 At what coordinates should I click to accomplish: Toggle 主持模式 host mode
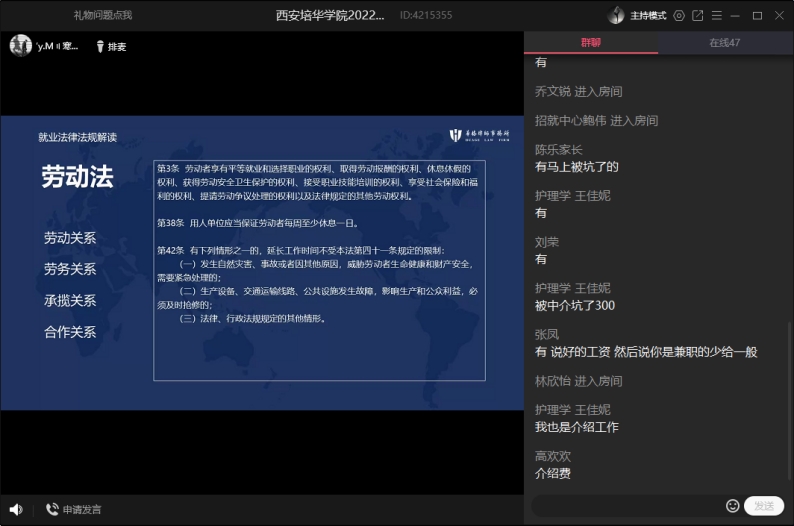(x=648, y=15)
